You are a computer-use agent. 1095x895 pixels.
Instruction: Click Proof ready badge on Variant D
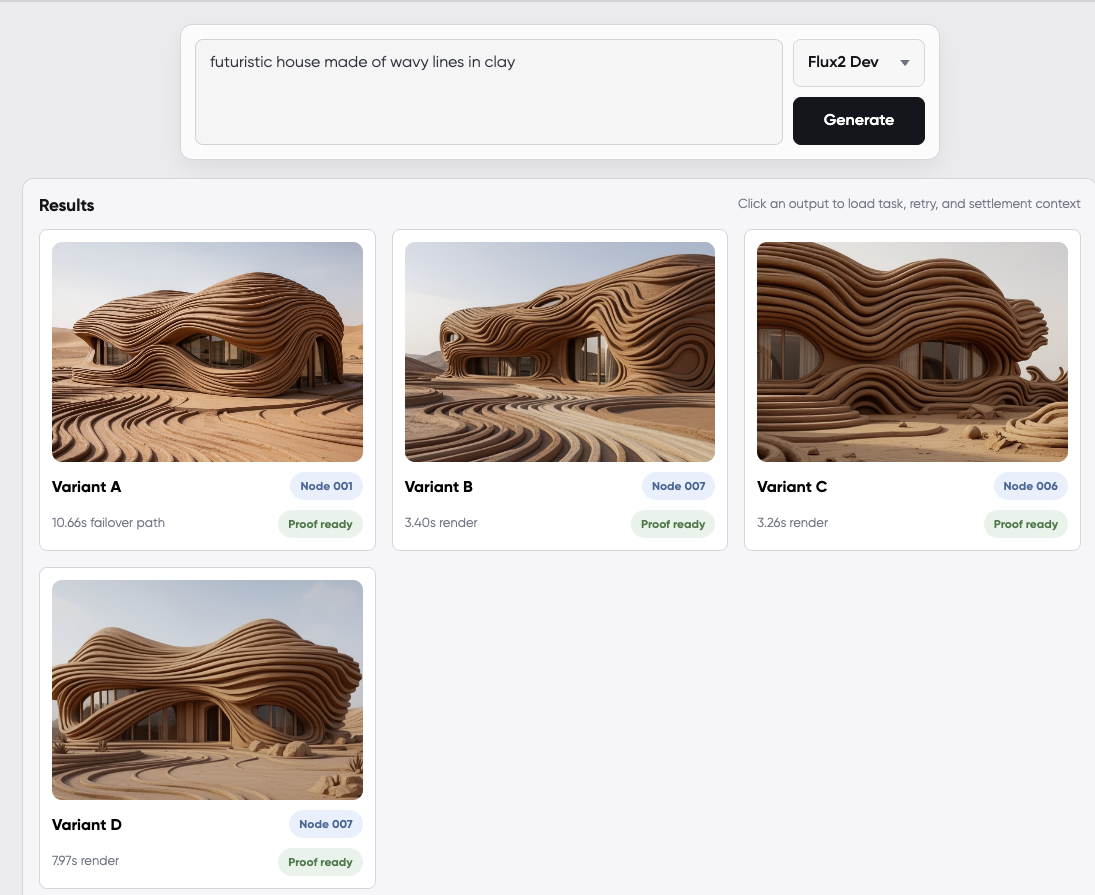coord(320,862)
